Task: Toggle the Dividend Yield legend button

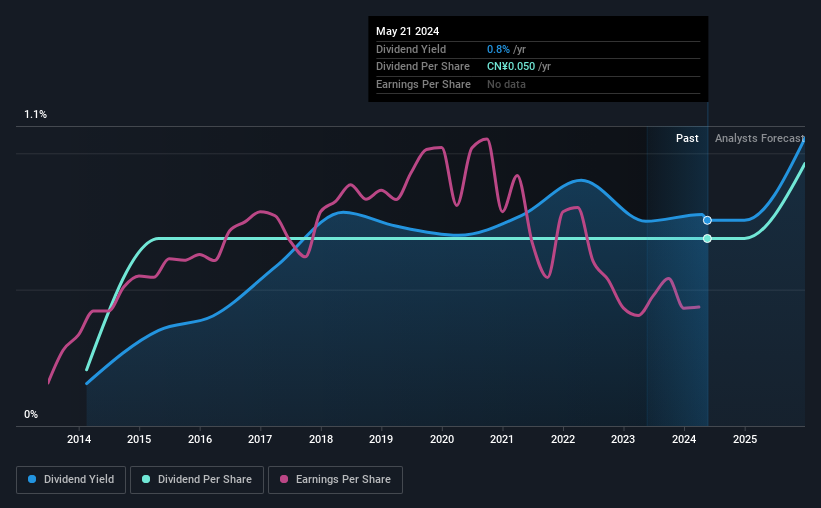Action: tap(71, 480)
